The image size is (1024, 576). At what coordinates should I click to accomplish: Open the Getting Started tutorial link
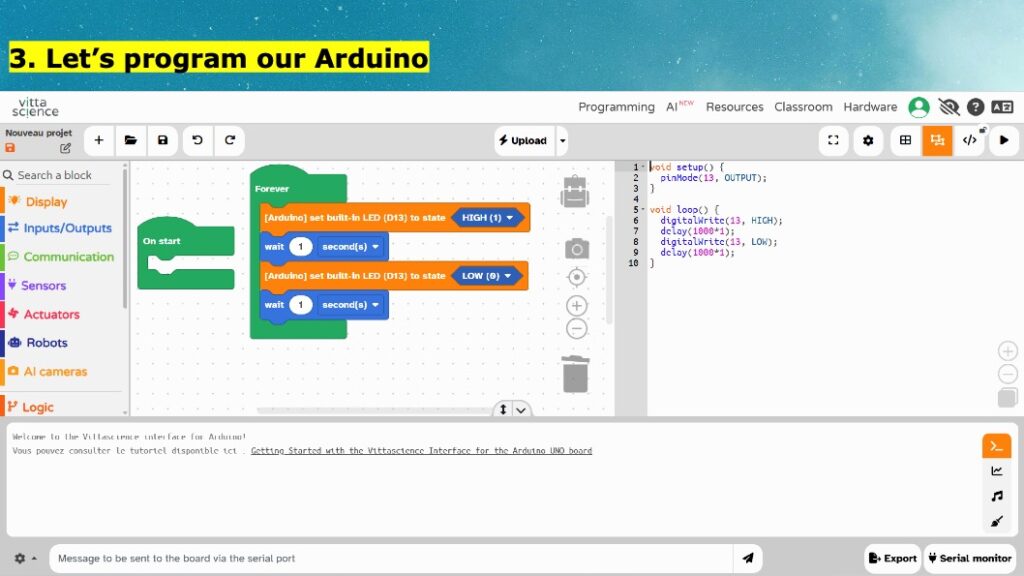coord(421,451)
